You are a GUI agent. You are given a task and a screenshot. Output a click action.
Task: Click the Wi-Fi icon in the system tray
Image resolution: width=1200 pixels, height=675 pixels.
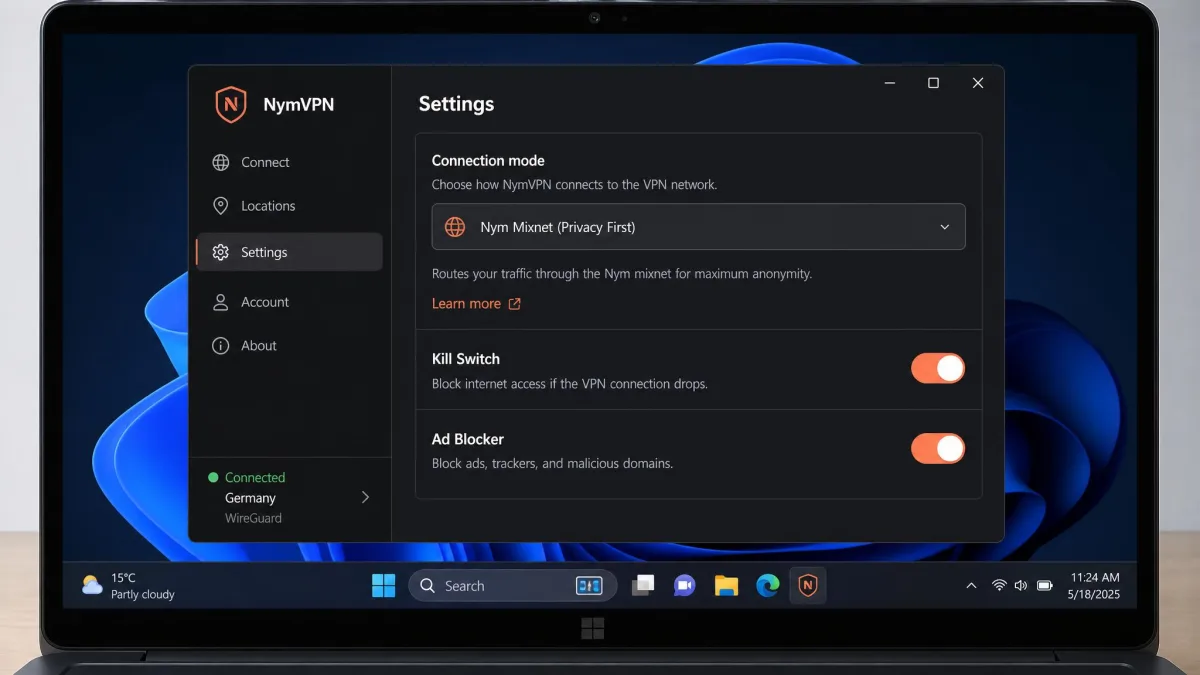click(998, 586)
